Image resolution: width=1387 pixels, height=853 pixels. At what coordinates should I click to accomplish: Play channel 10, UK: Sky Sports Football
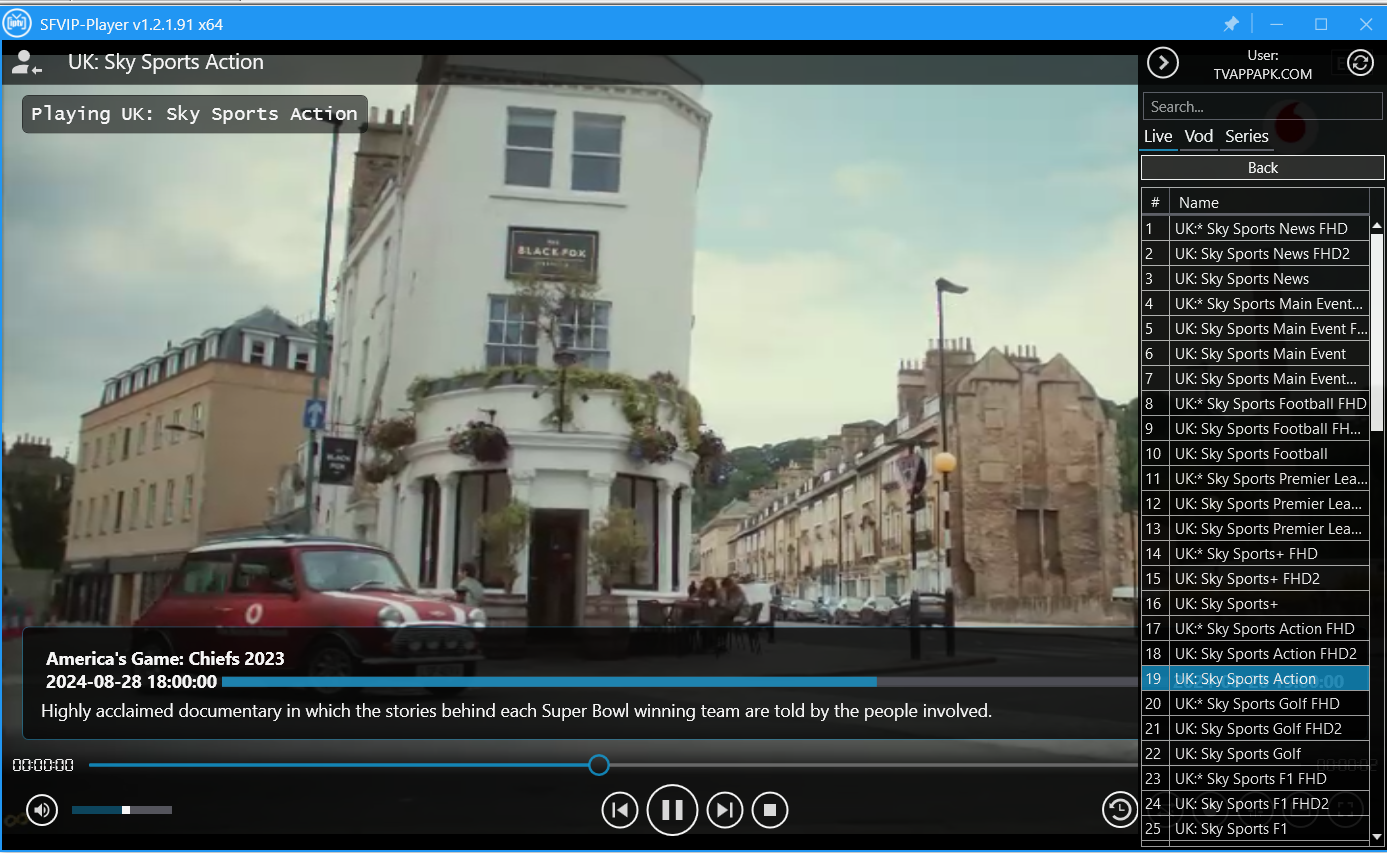pyautogui.click(x=1255, y=454)
